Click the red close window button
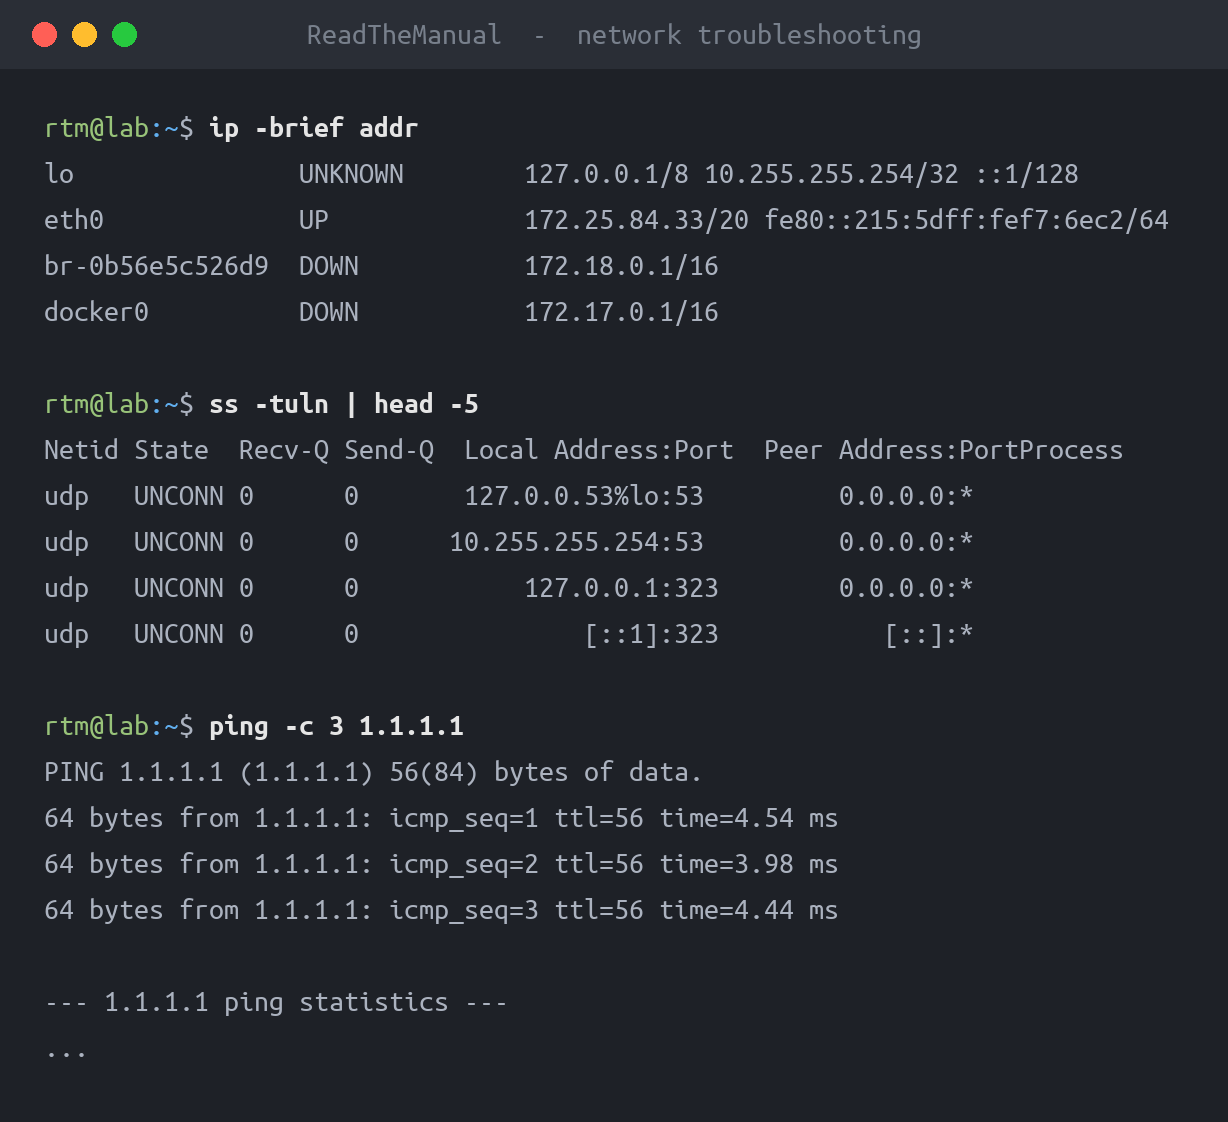Screen dimensions: 1228x1122 (x=45, y=35)
